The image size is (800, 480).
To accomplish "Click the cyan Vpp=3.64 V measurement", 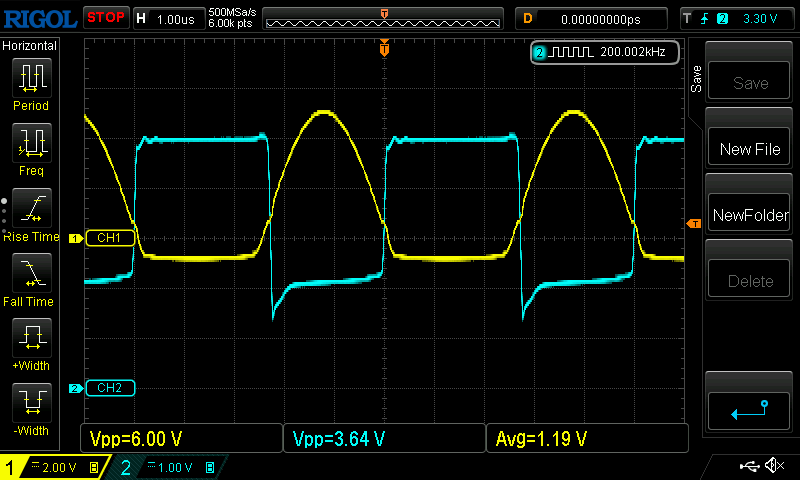I will (x=384, y=438).
